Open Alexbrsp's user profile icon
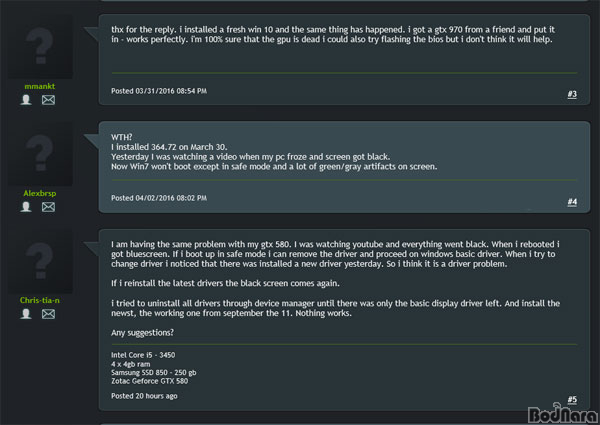The image size is (600, 425). pyautogui.click(x=26, y=207)
